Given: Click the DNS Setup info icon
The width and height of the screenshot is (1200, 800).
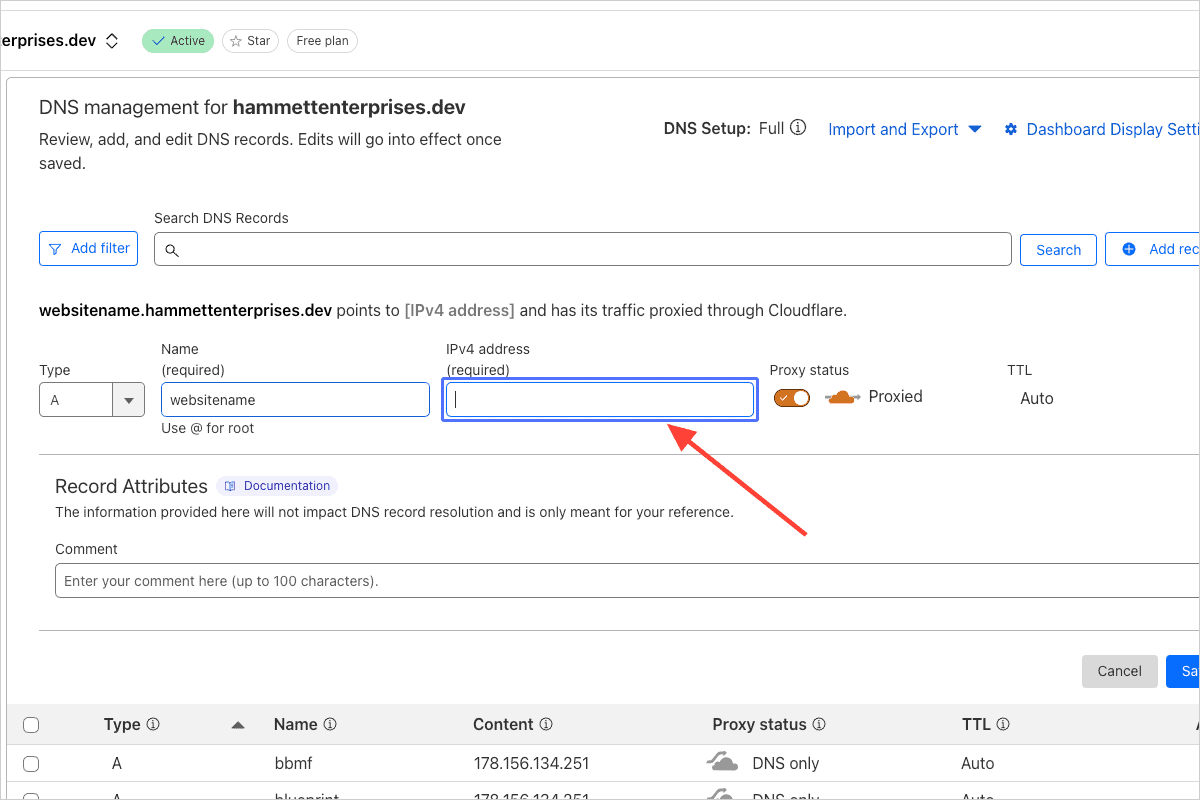Looking at the screenshot, I should click(x=798, y=129).
